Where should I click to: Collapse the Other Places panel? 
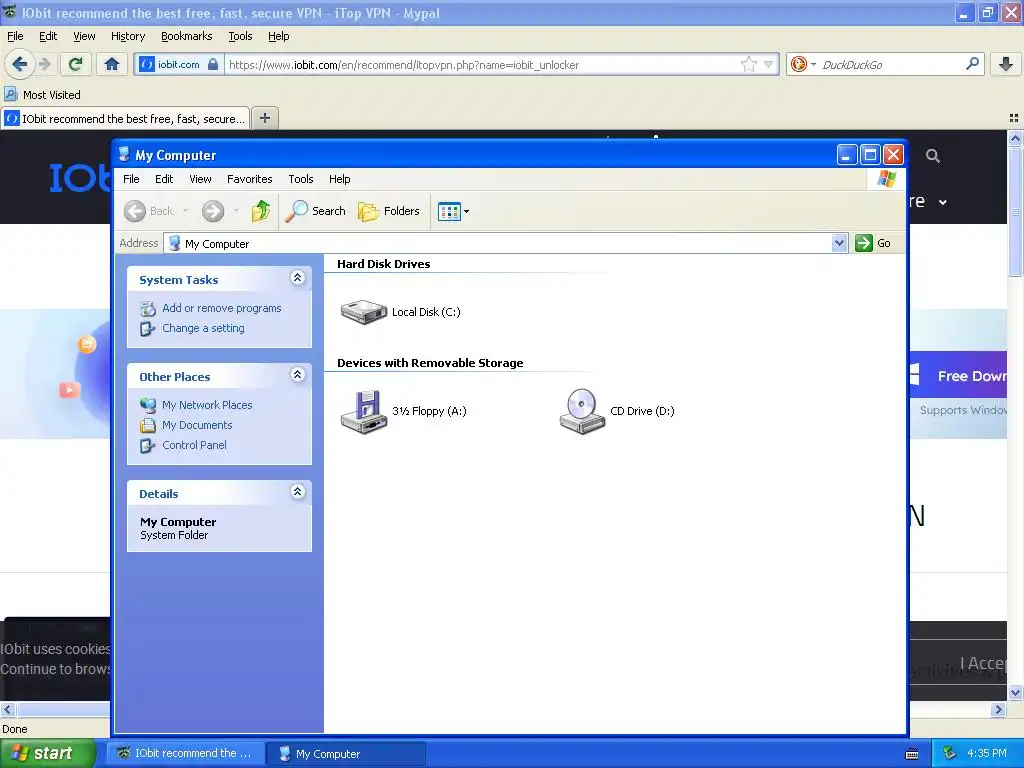[298, 374]
